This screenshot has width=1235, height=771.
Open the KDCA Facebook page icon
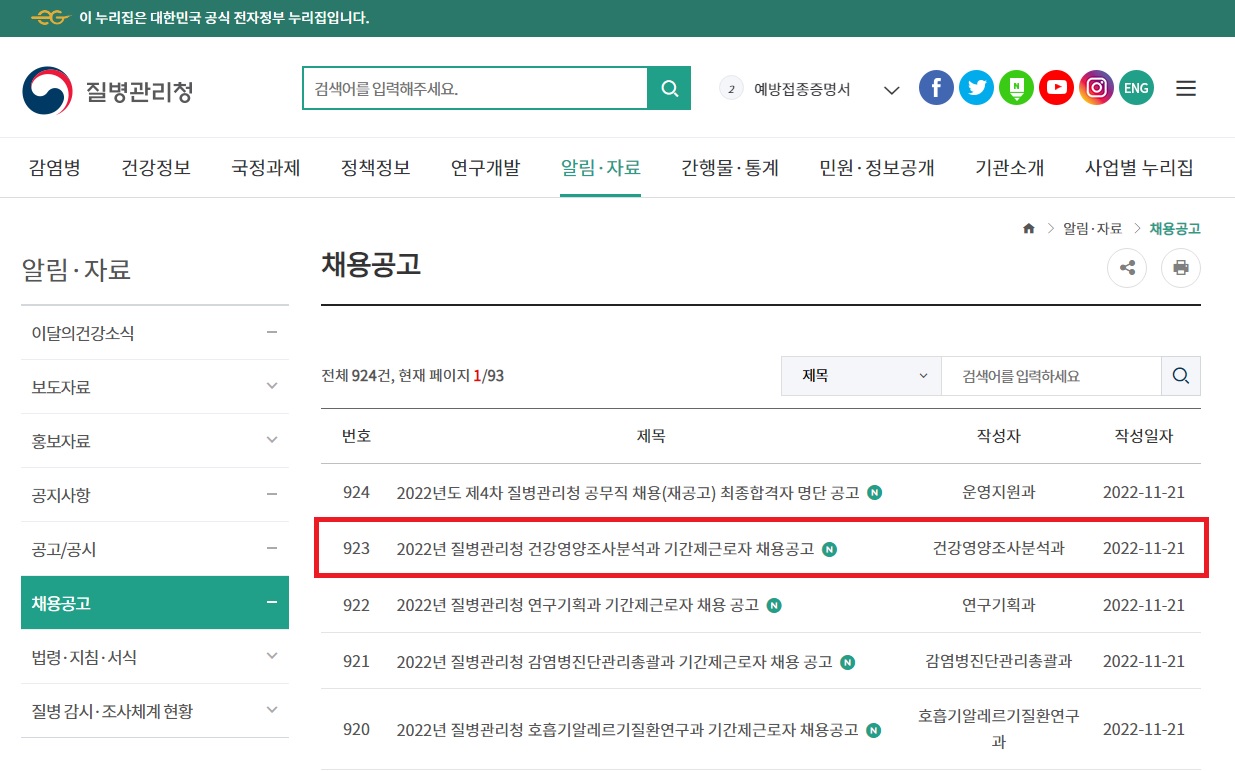click(x=936, y=88)
